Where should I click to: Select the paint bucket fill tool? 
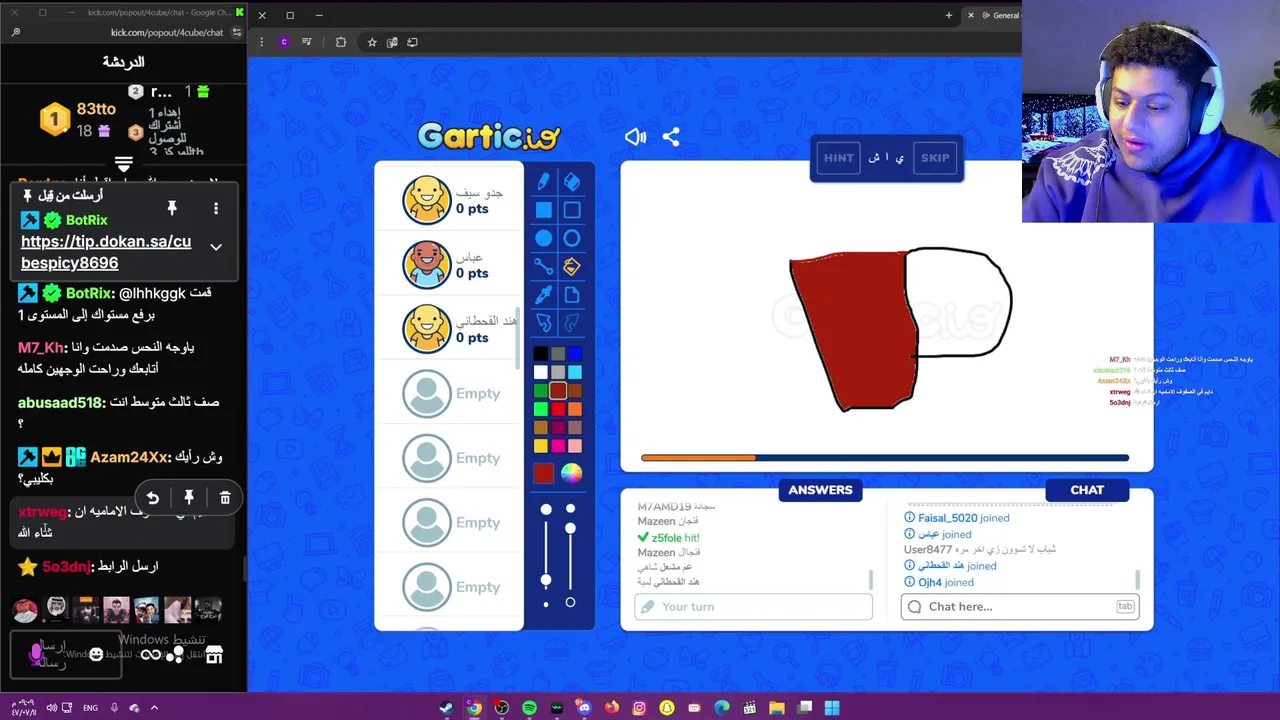click(572, 267)
